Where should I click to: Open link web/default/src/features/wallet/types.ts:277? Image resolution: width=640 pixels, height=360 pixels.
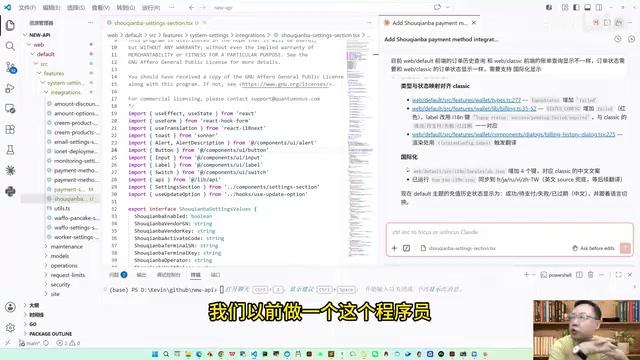pos(466,100)
